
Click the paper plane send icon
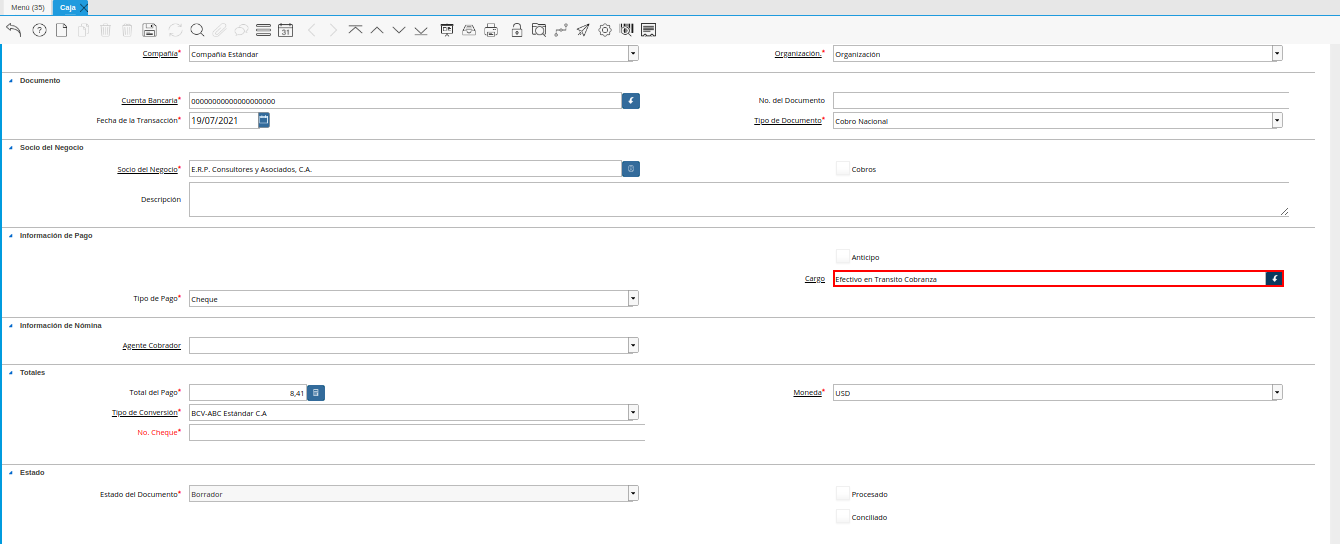tap(583, 30)
